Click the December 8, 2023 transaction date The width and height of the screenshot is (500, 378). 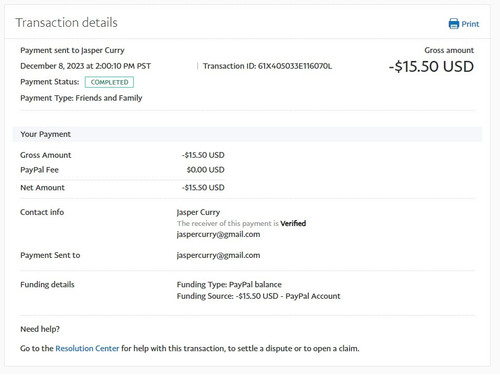85,66
